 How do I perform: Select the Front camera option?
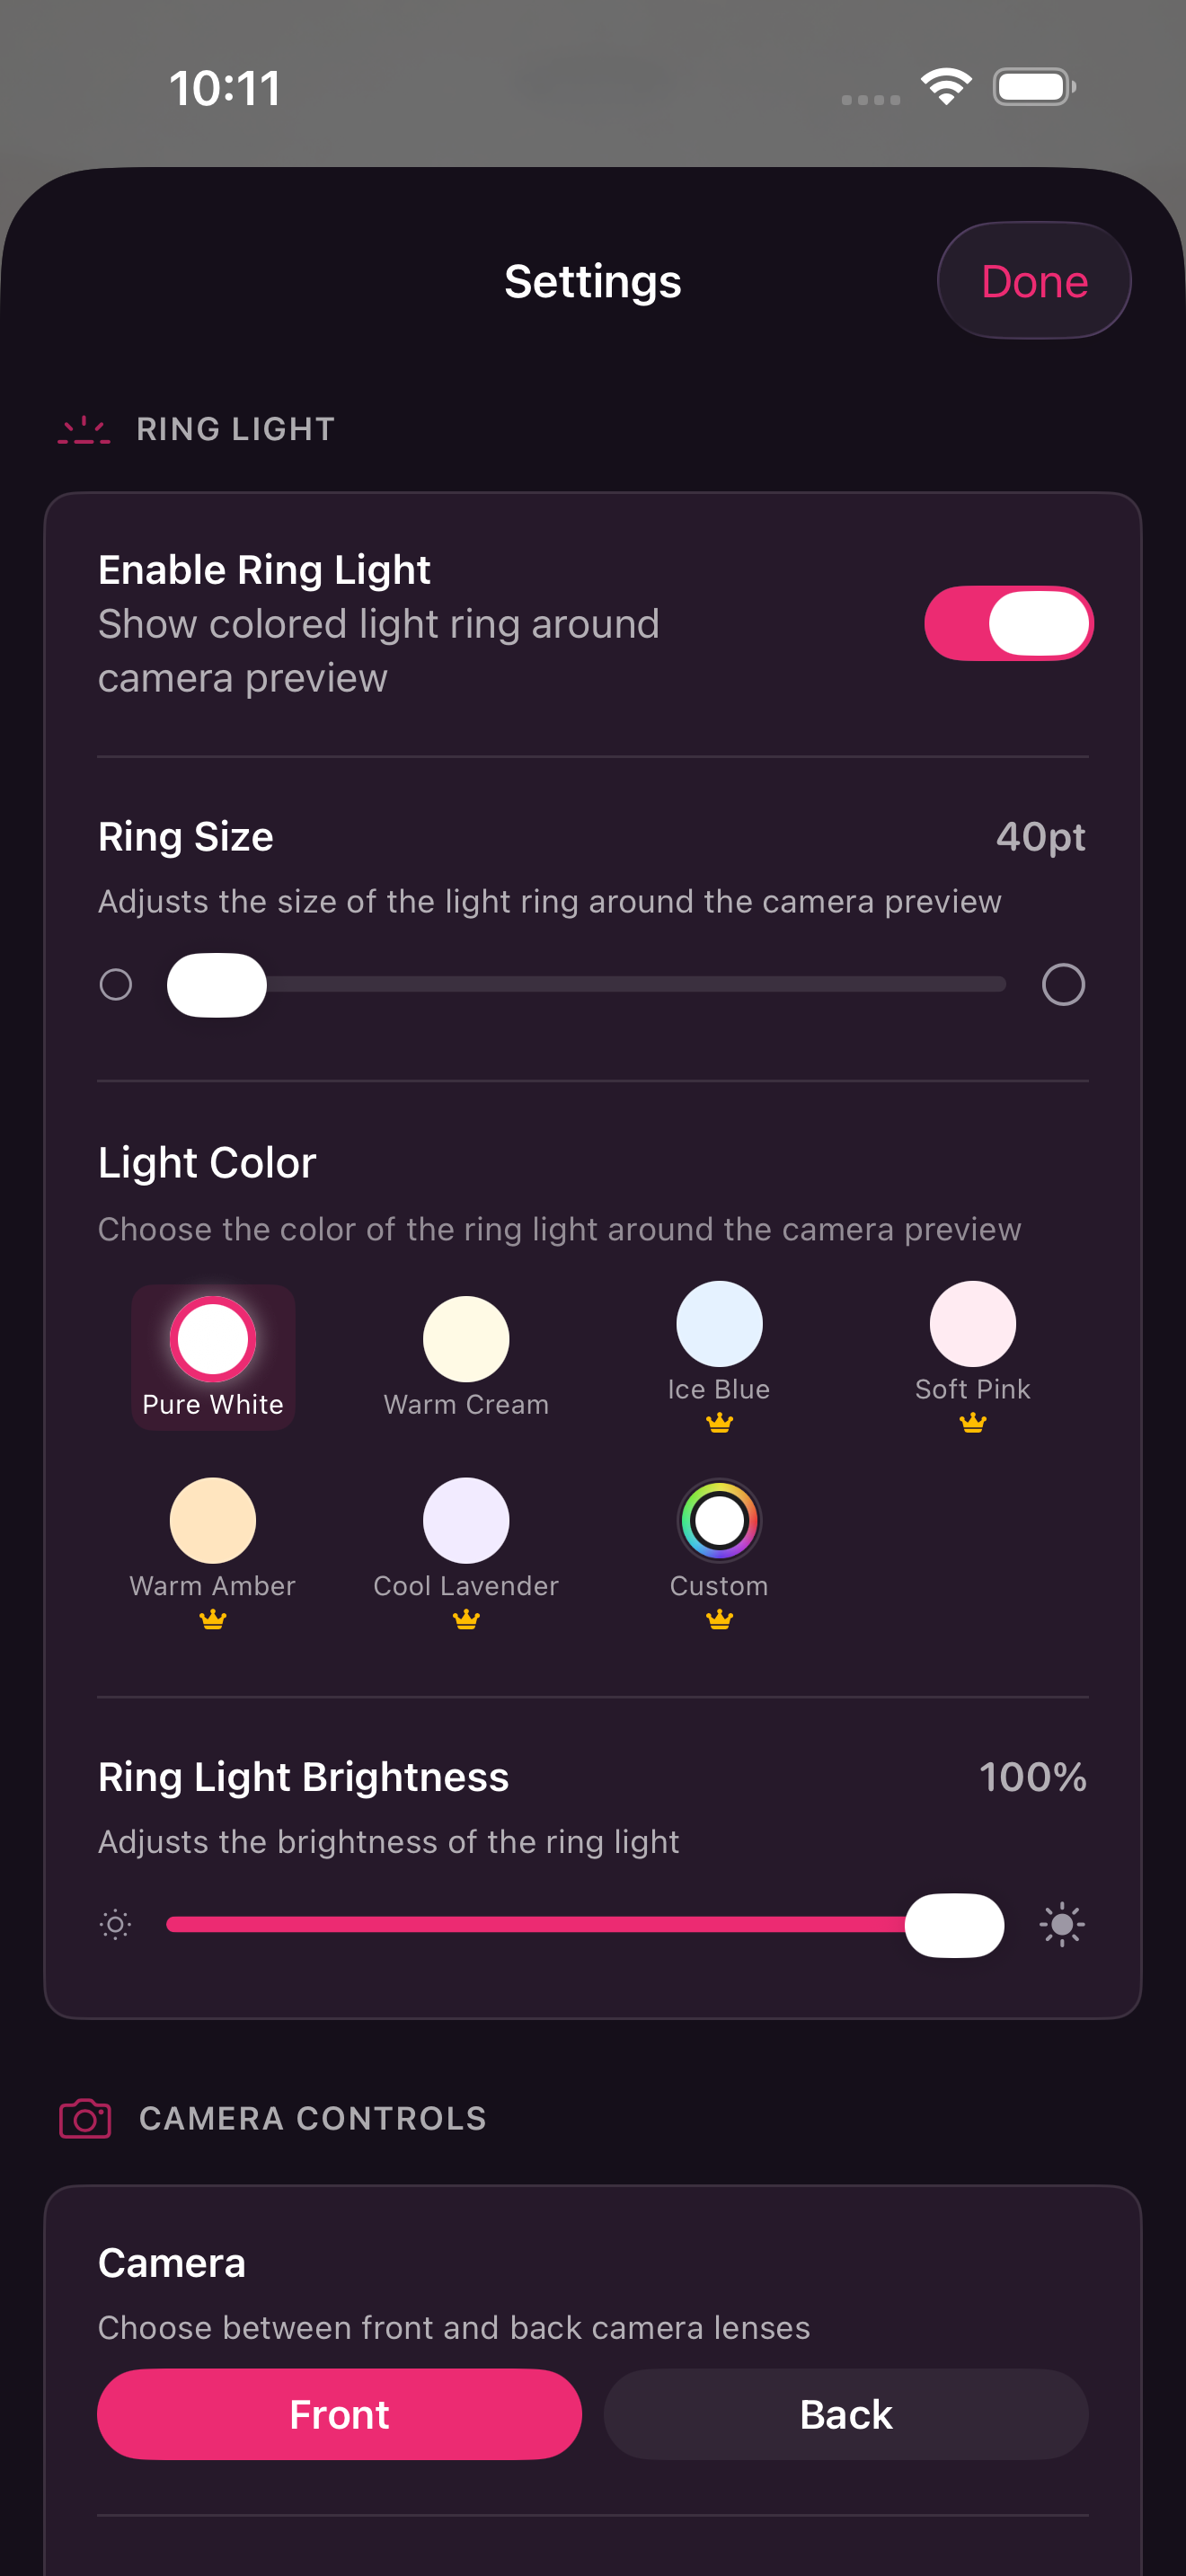pyautogui.click(x=339, y=2414)
